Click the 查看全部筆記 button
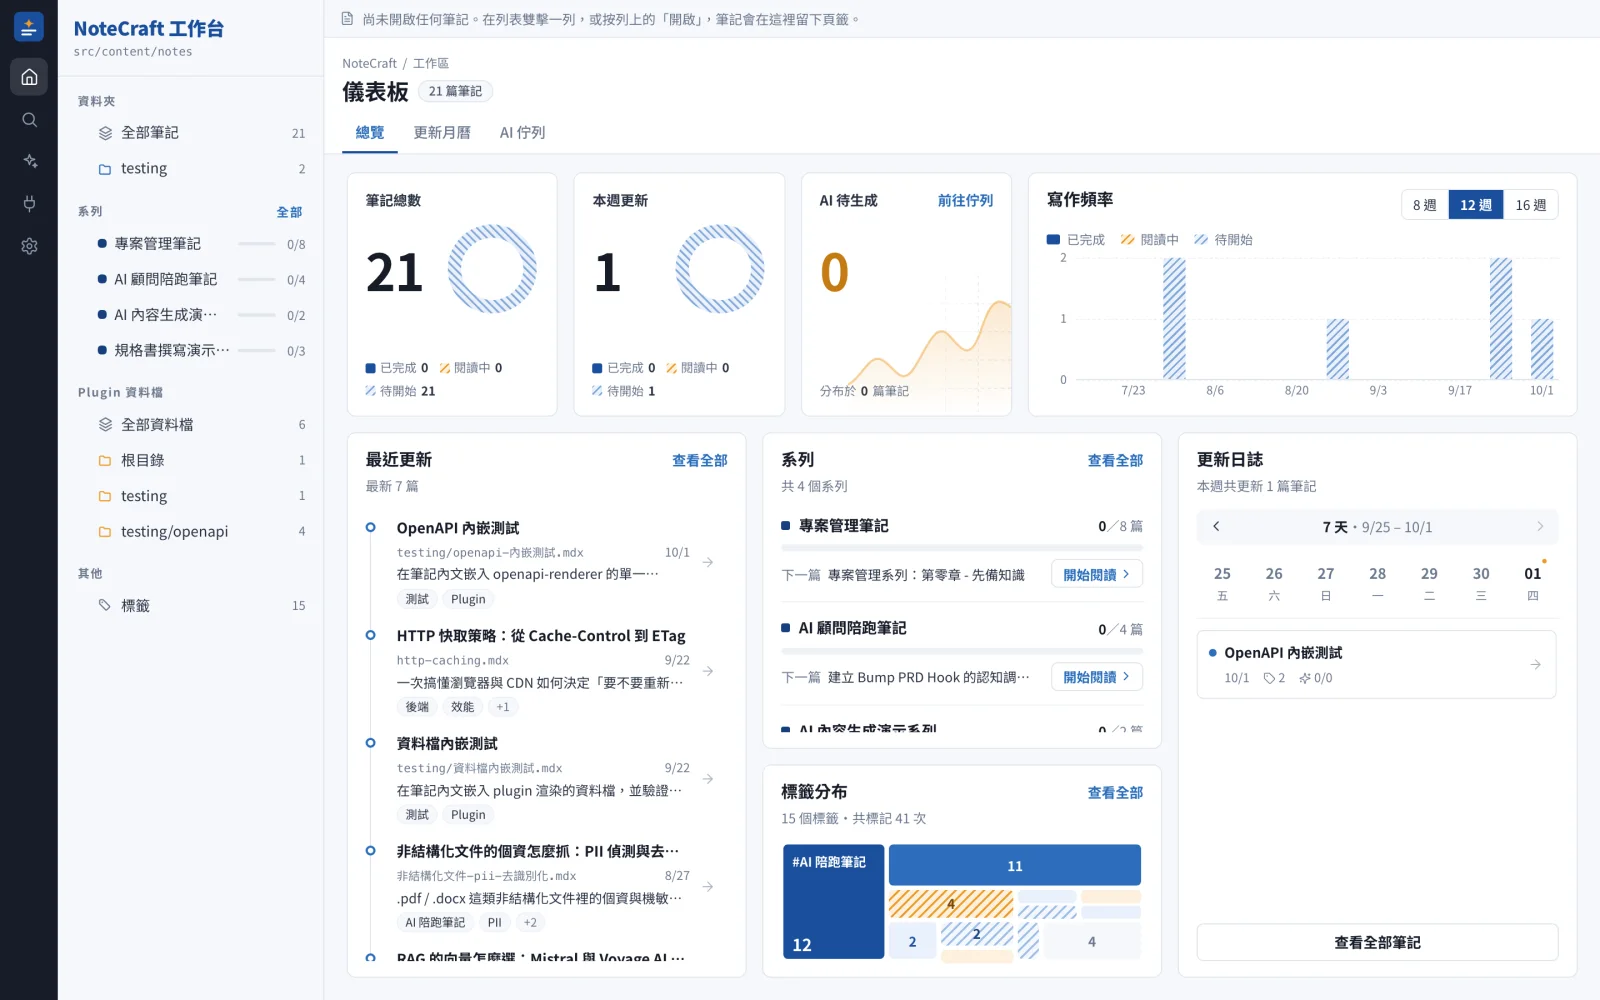This screenshot has height=1000, width=1600. tap(1377, 943)
